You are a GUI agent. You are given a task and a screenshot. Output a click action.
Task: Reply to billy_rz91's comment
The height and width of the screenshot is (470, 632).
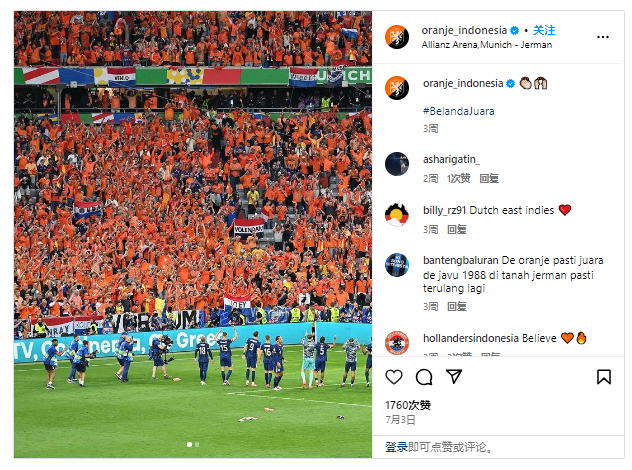tap(457, 229)
